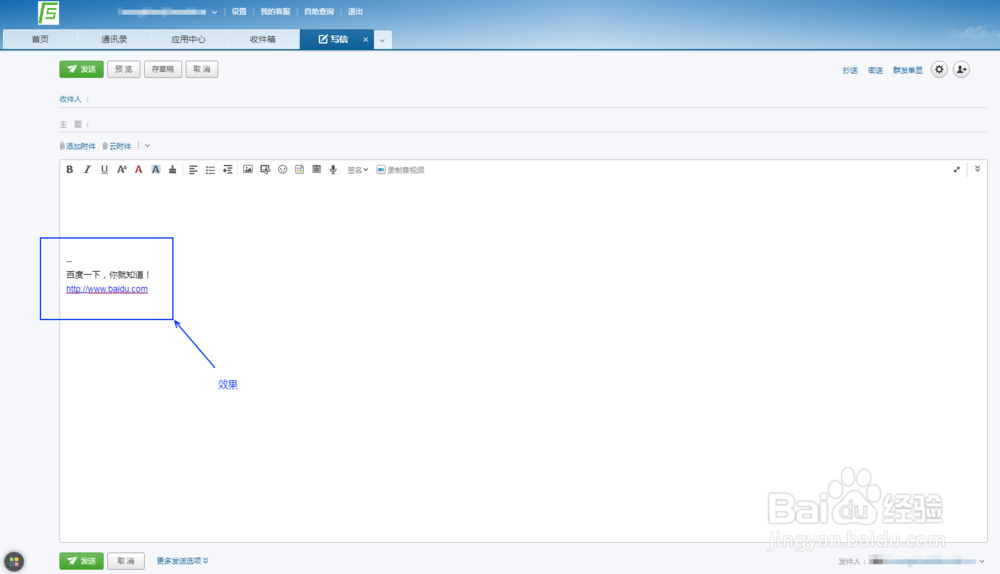Click the microphone voice recording icon

333,170
